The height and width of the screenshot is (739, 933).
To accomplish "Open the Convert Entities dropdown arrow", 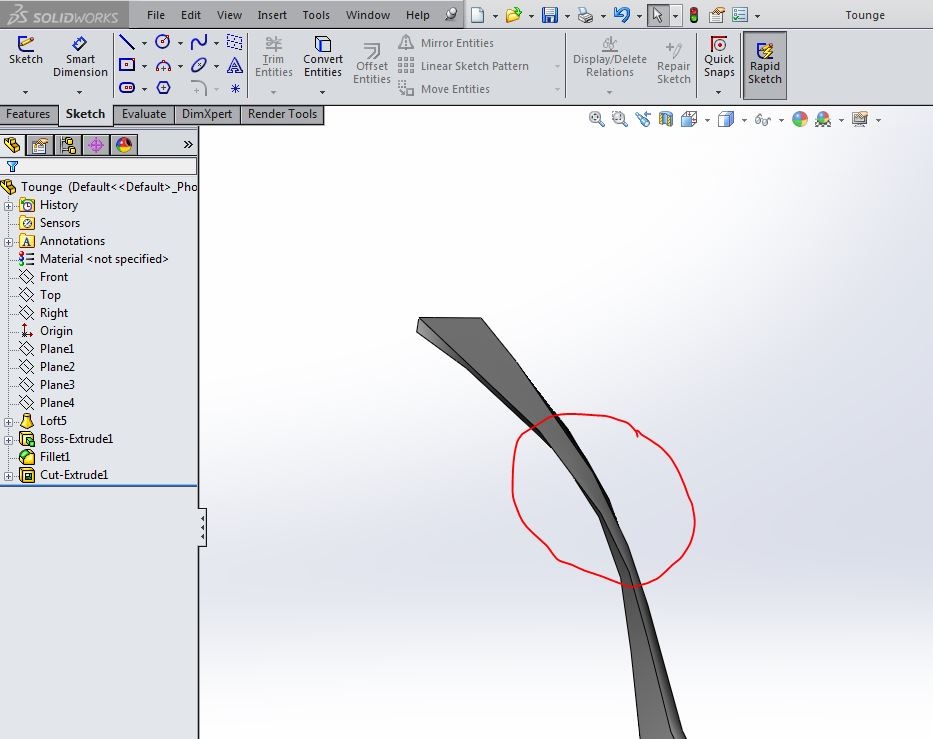I will click(322, 92).
